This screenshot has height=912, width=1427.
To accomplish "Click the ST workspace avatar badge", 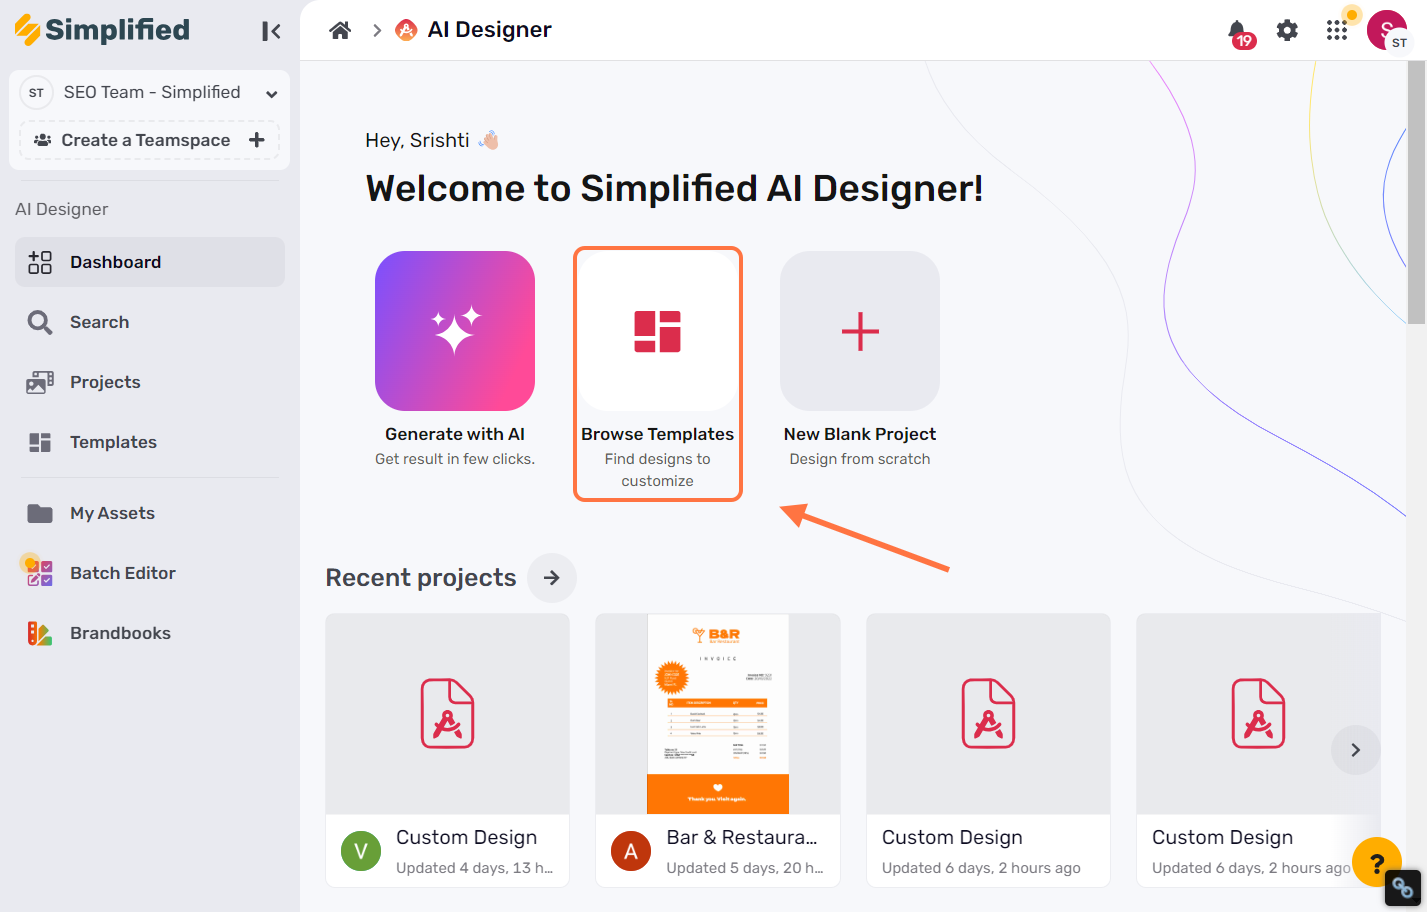I will pyautogui.click(x=36, y=92).
